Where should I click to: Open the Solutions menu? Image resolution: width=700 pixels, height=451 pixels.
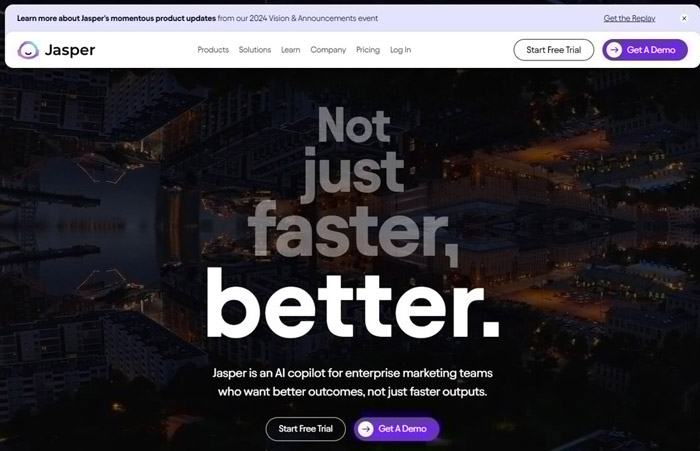254,50
